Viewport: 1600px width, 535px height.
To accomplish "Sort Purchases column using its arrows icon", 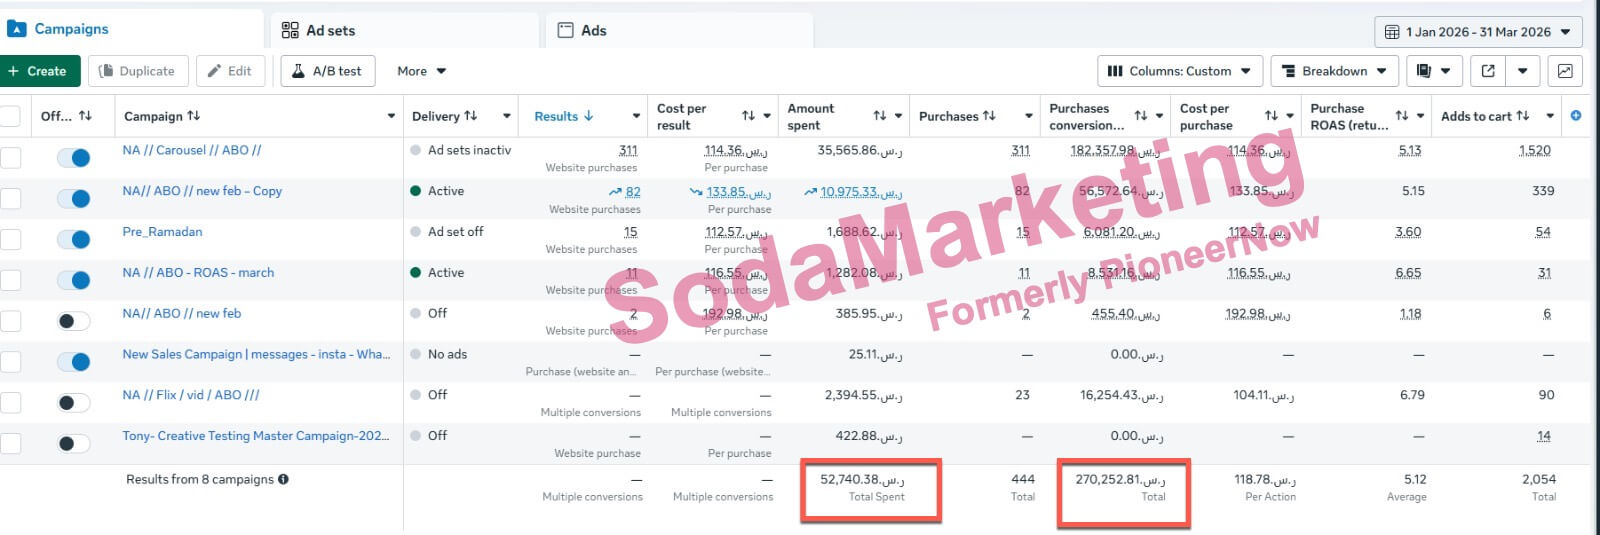I will [989, 116].
